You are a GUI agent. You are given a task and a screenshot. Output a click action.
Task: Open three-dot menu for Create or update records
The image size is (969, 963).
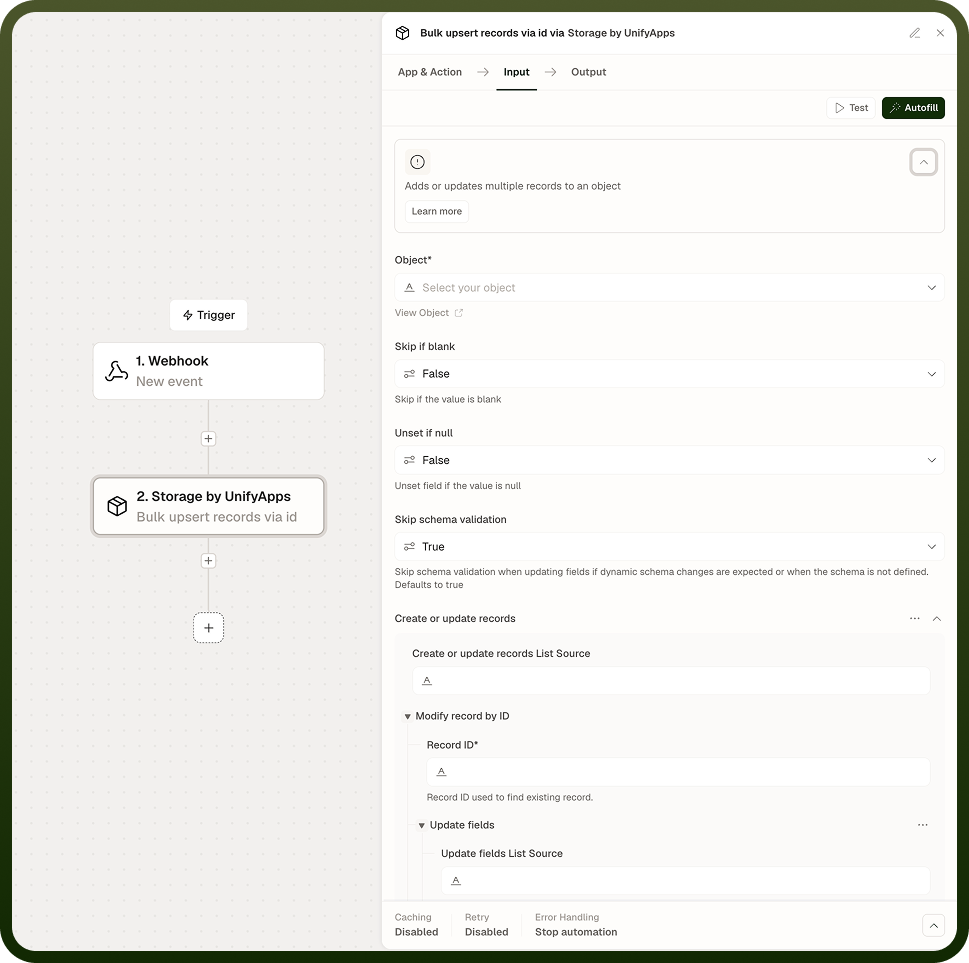tap(915, 618)
